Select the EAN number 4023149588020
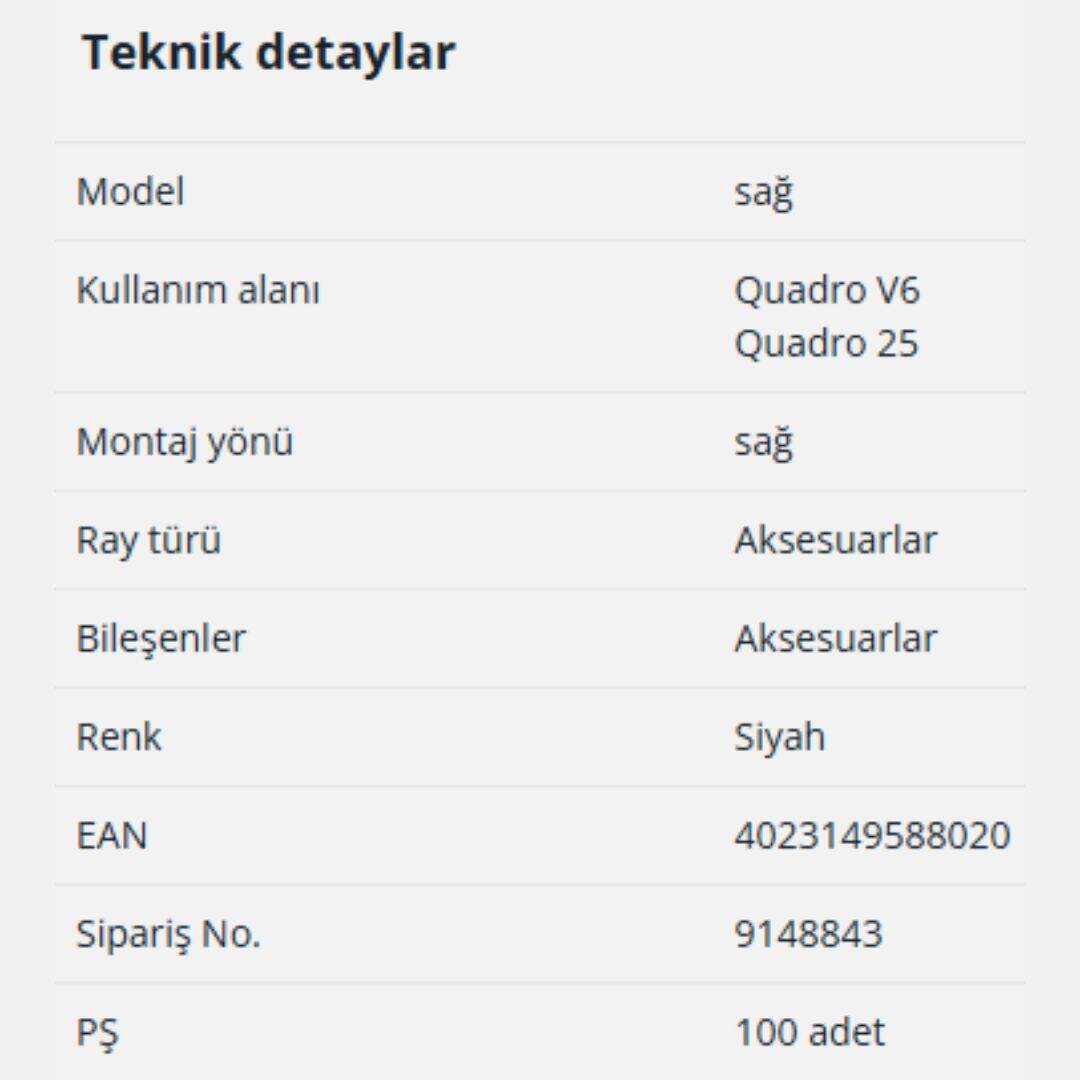The height and width of the screenshot is (1080, 1080). 872,835
